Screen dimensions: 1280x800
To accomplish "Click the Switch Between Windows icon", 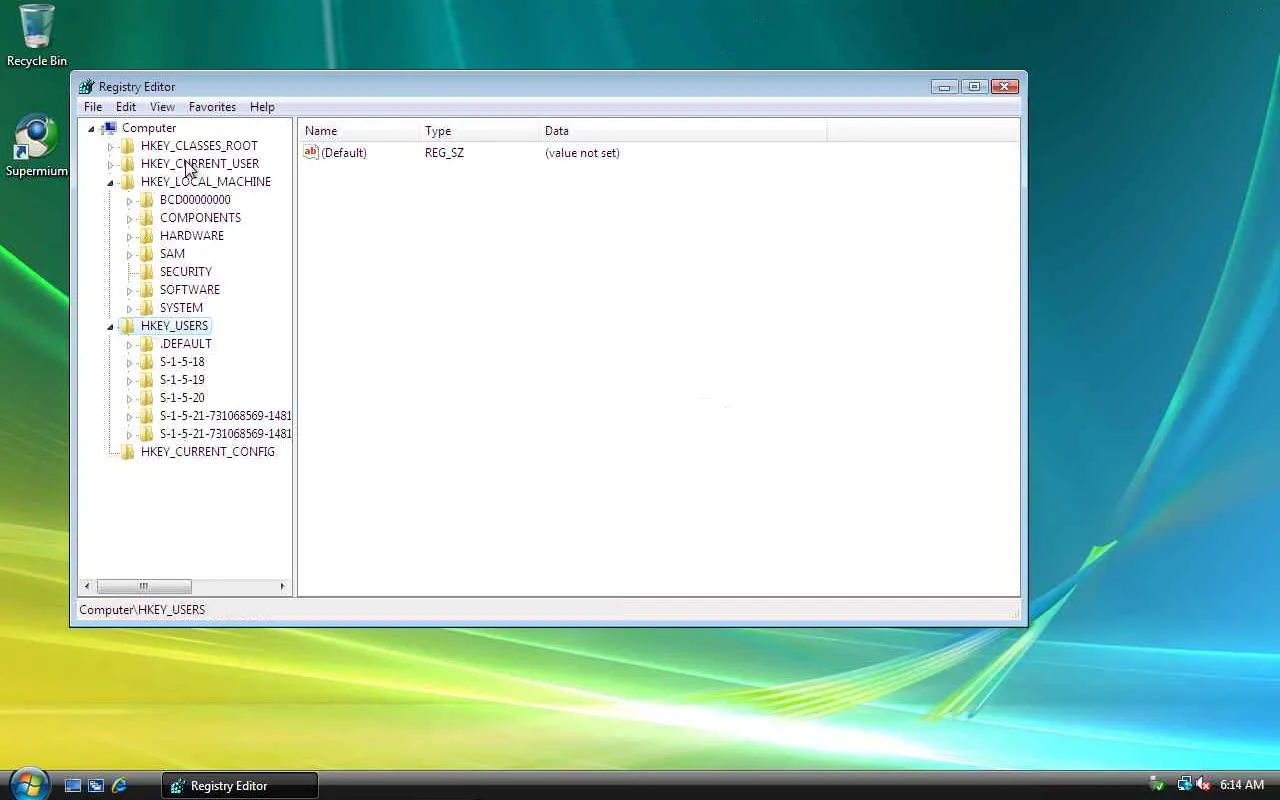I will pos(96,786).
